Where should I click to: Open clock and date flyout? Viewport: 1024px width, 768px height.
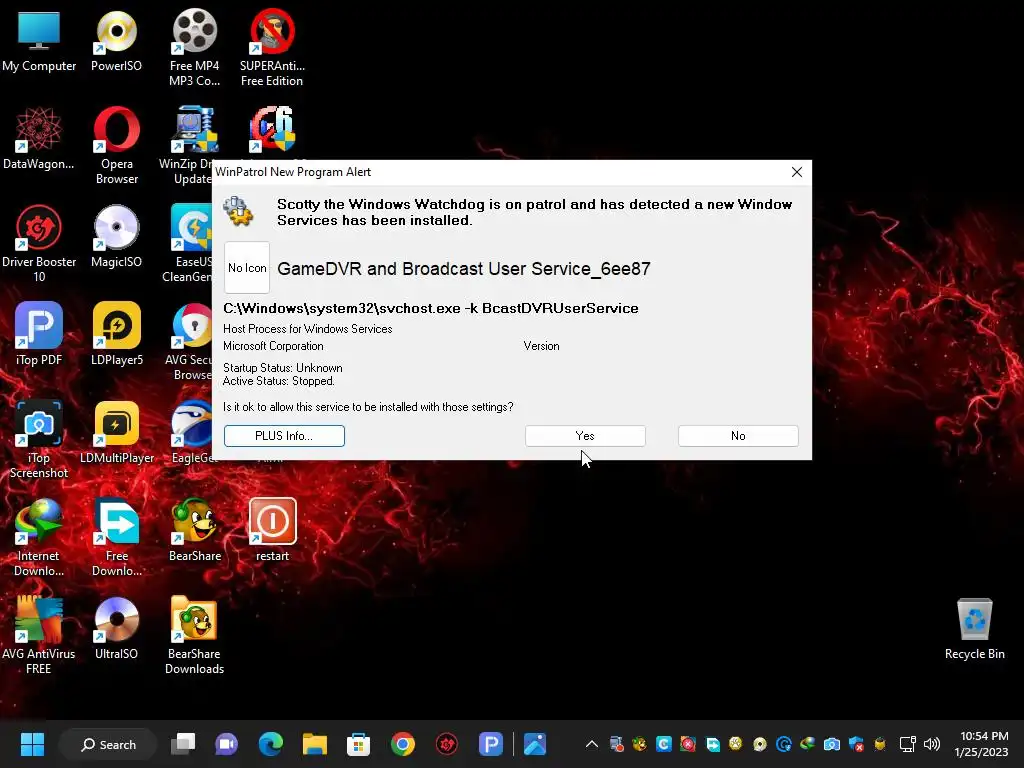click(x=982, y=744)
